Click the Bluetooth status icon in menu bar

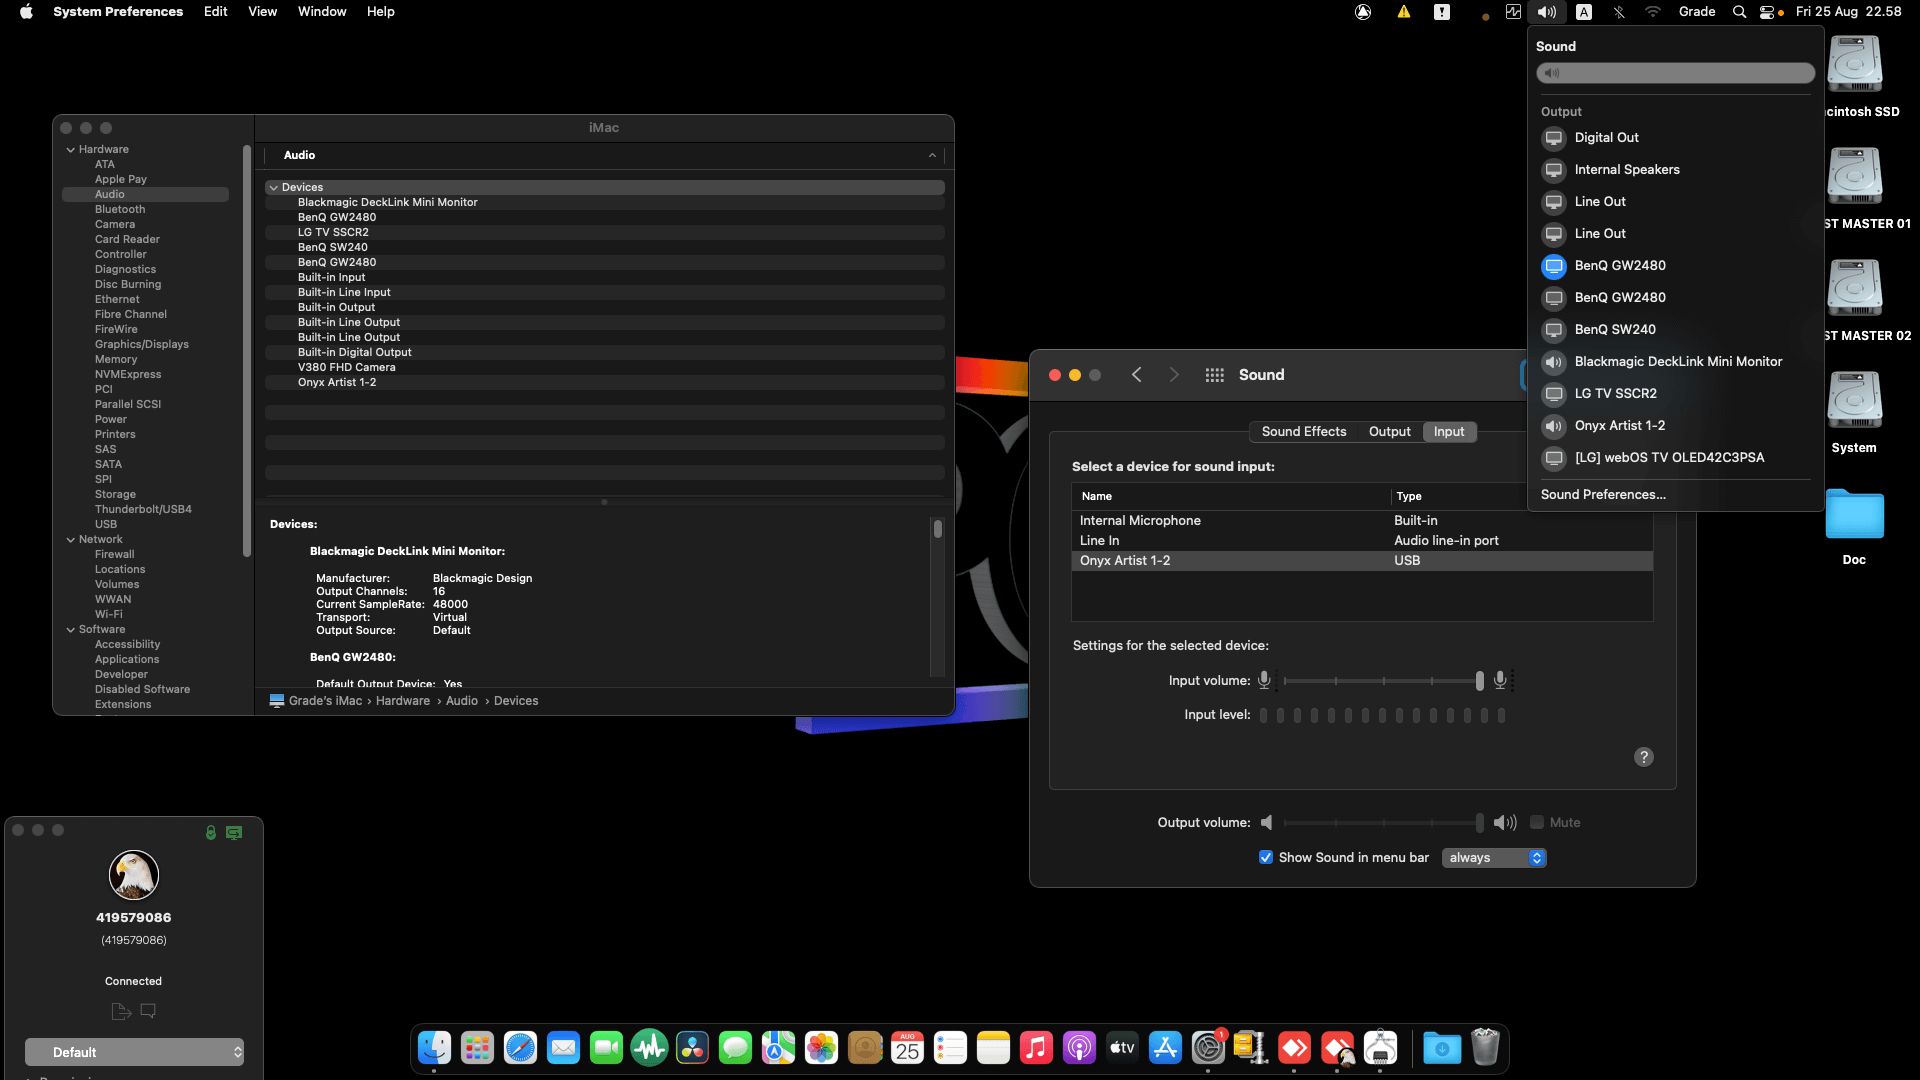(1619, 12)
